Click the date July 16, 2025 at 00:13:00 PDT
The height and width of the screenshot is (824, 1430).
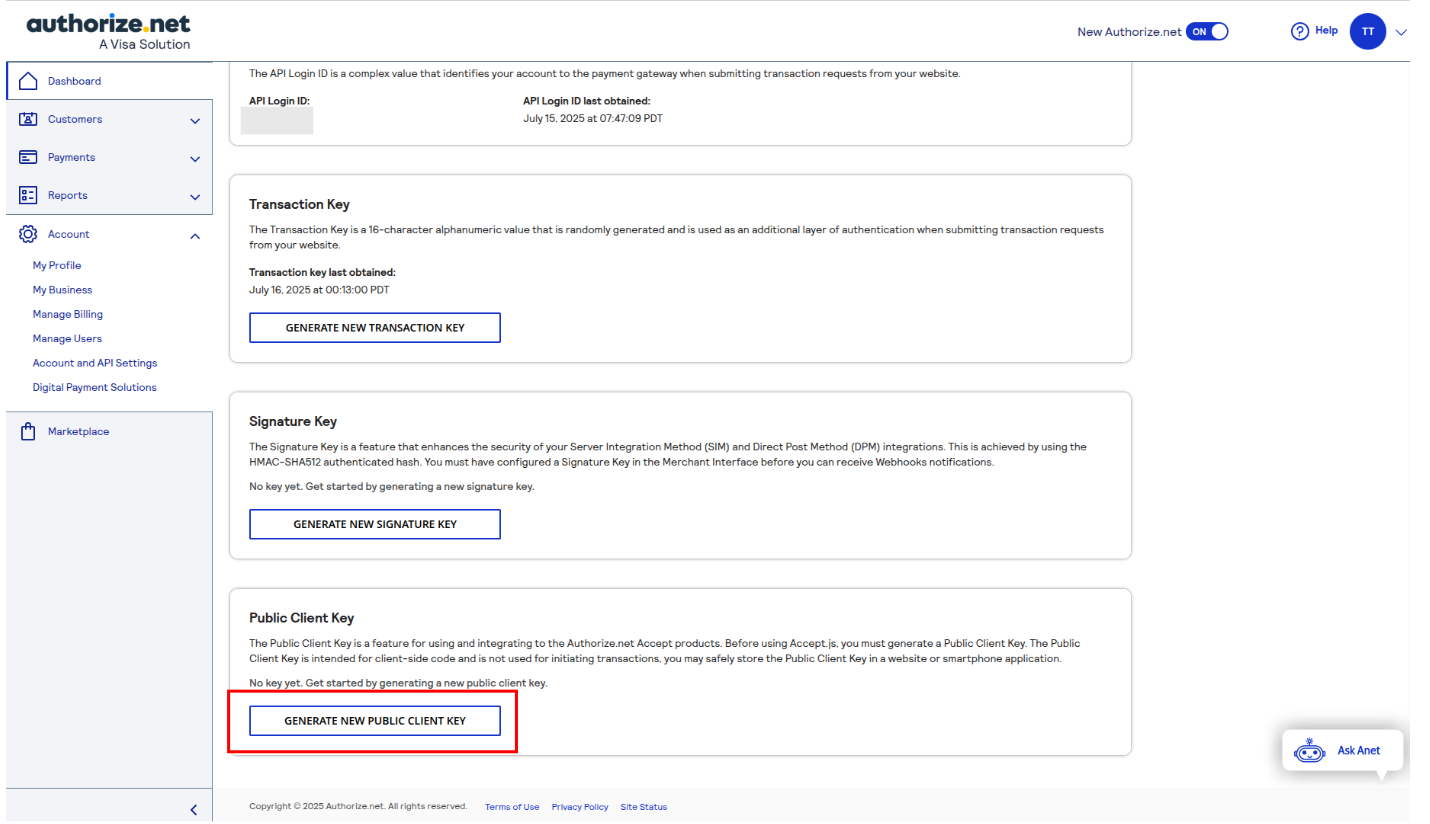coord(319,290)
